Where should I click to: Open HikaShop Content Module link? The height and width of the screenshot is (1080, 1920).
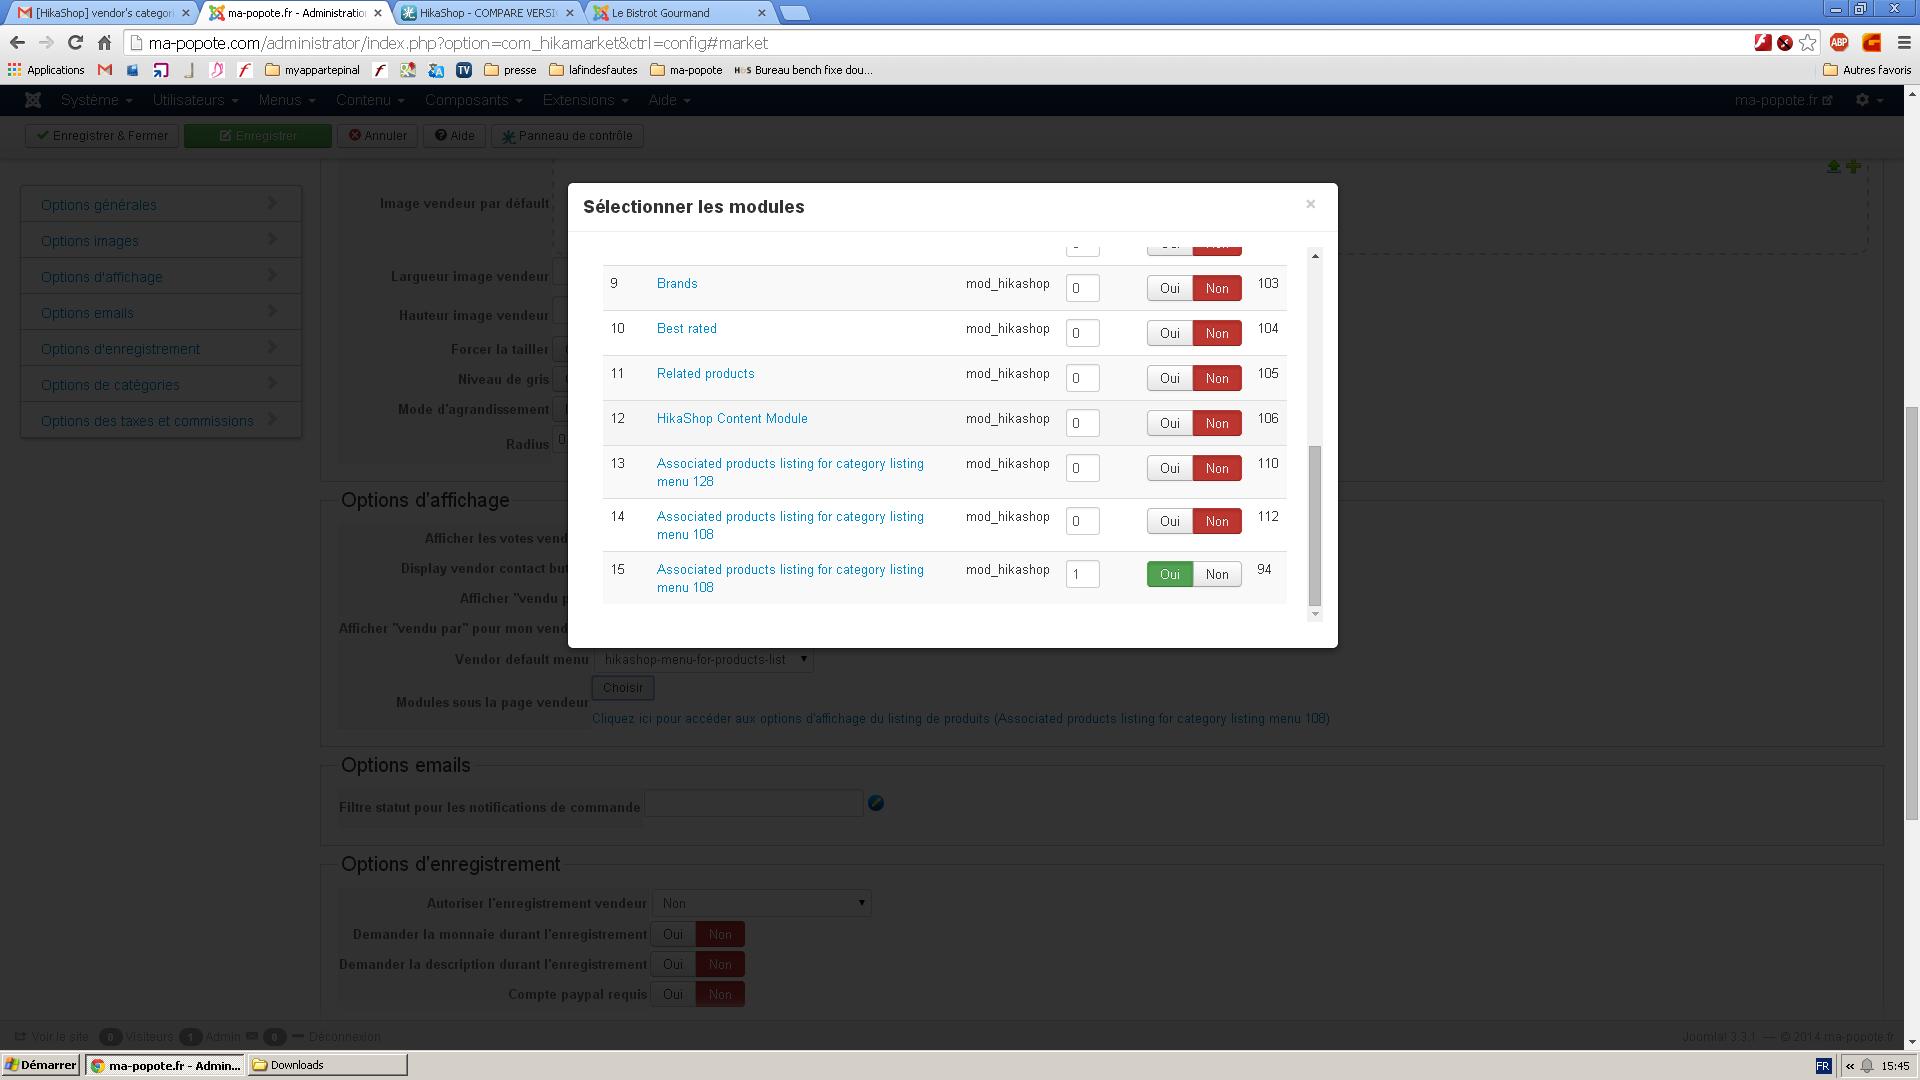tap(732, 419)
